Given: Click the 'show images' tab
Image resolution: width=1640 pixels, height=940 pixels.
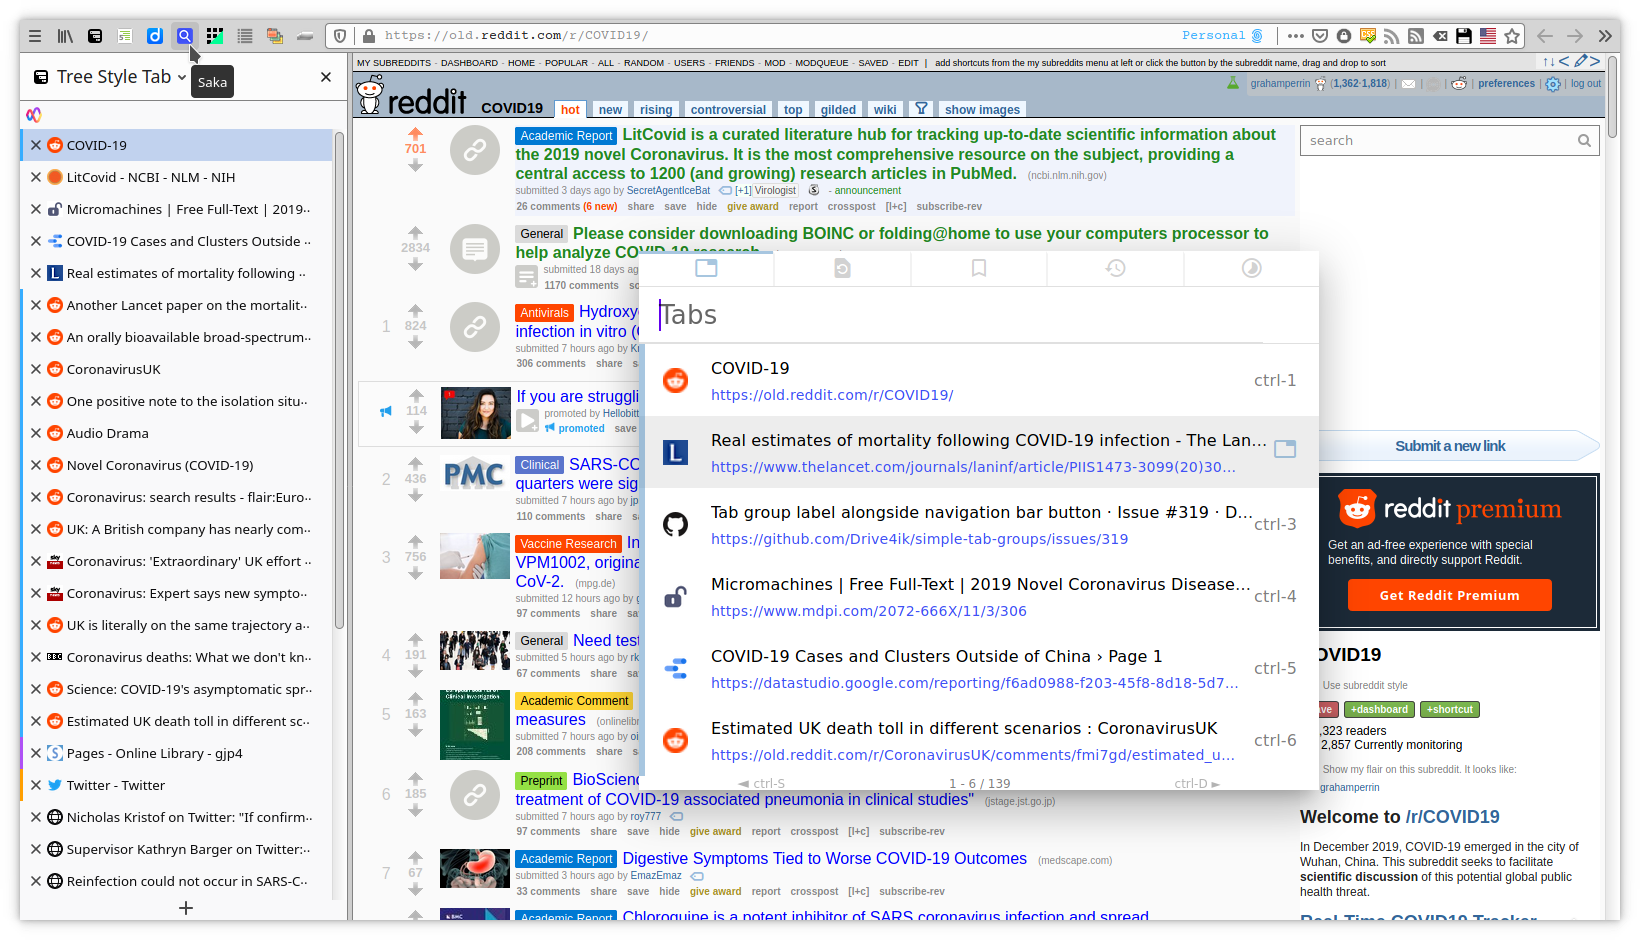Looking at the screenshot, I should 982,110.
